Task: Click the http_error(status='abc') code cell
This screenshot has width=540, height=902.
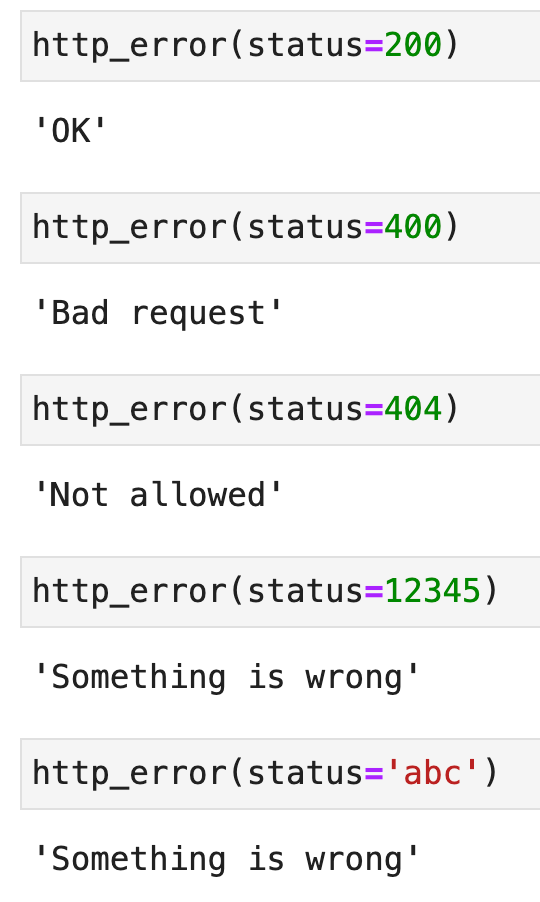Action: click(x=280, y=773)
